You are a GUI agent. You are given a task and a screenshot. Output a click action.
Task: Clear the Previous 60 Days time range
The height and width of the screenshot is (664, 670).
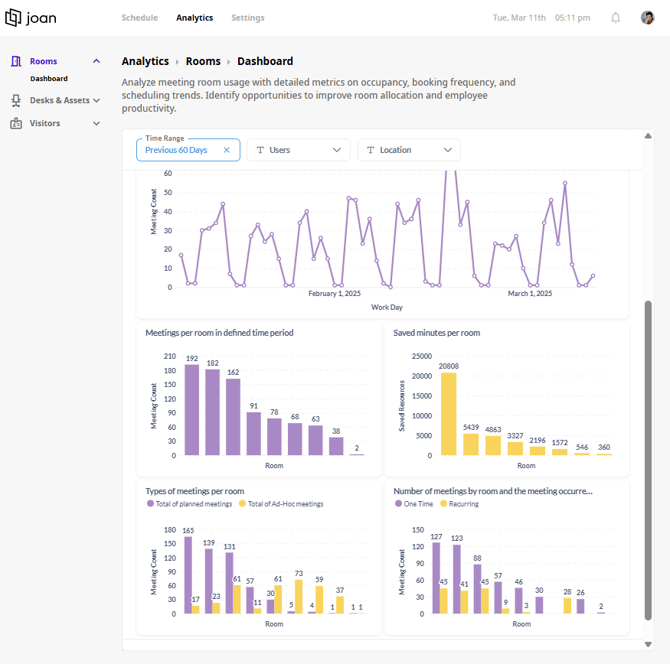(x=226, y=150)
